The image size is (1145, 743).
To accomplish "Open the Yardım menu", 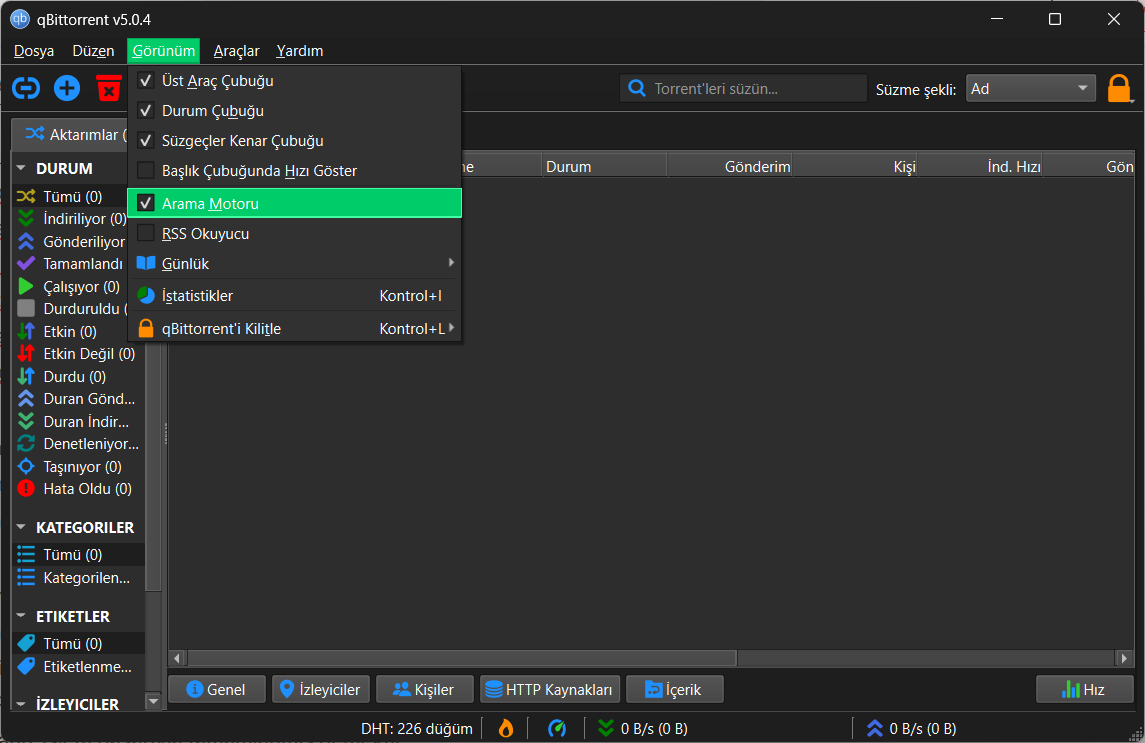I will (x=299, y=51).
